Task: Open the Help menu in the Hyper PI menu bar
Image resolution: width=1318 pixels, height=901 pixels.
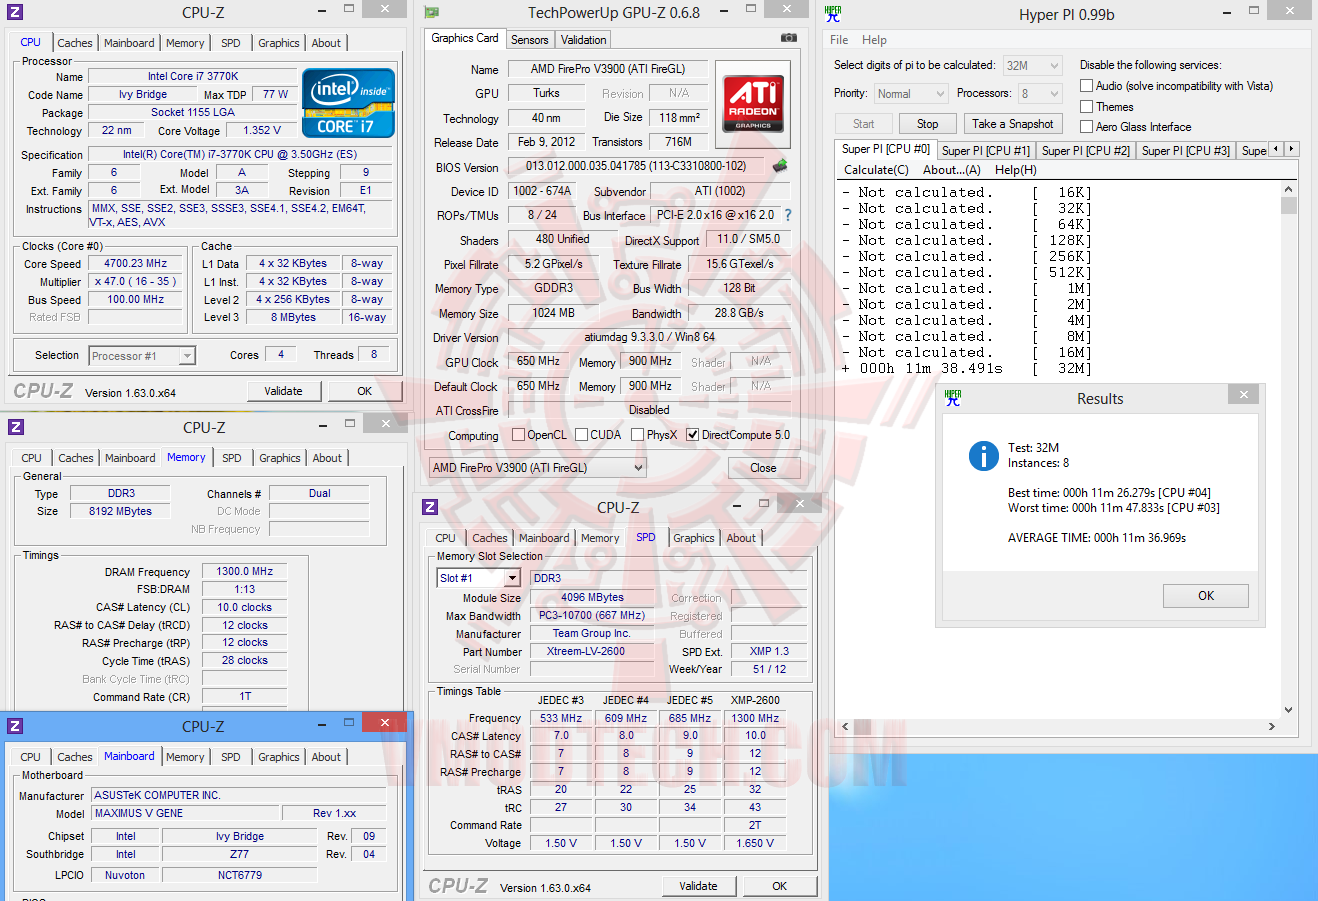Action: pos(874,40)
